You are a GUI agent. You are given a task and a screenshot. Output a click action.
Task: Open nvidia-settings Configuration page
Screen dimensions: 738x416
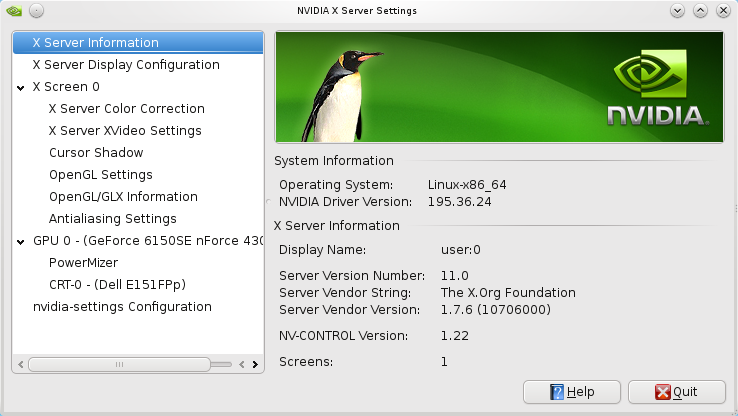pos(122,307)
